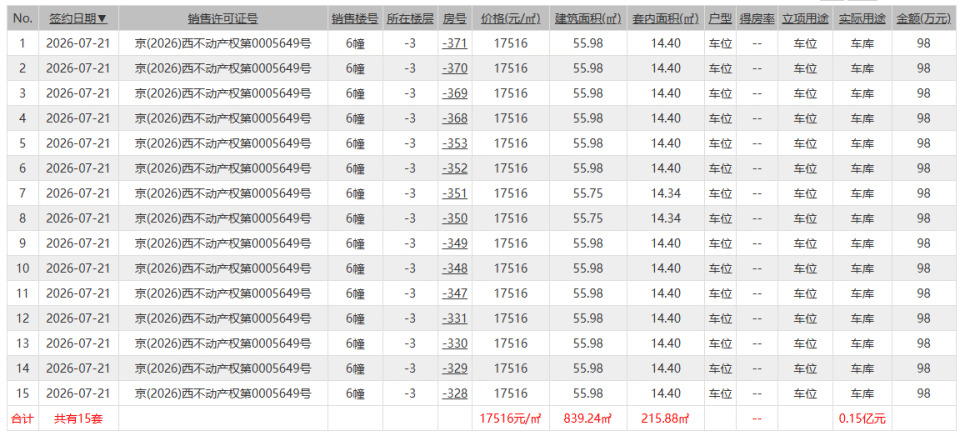Click 6幢 building in row 12
Viewport: 960px width, 436px height.
[354, 318]
